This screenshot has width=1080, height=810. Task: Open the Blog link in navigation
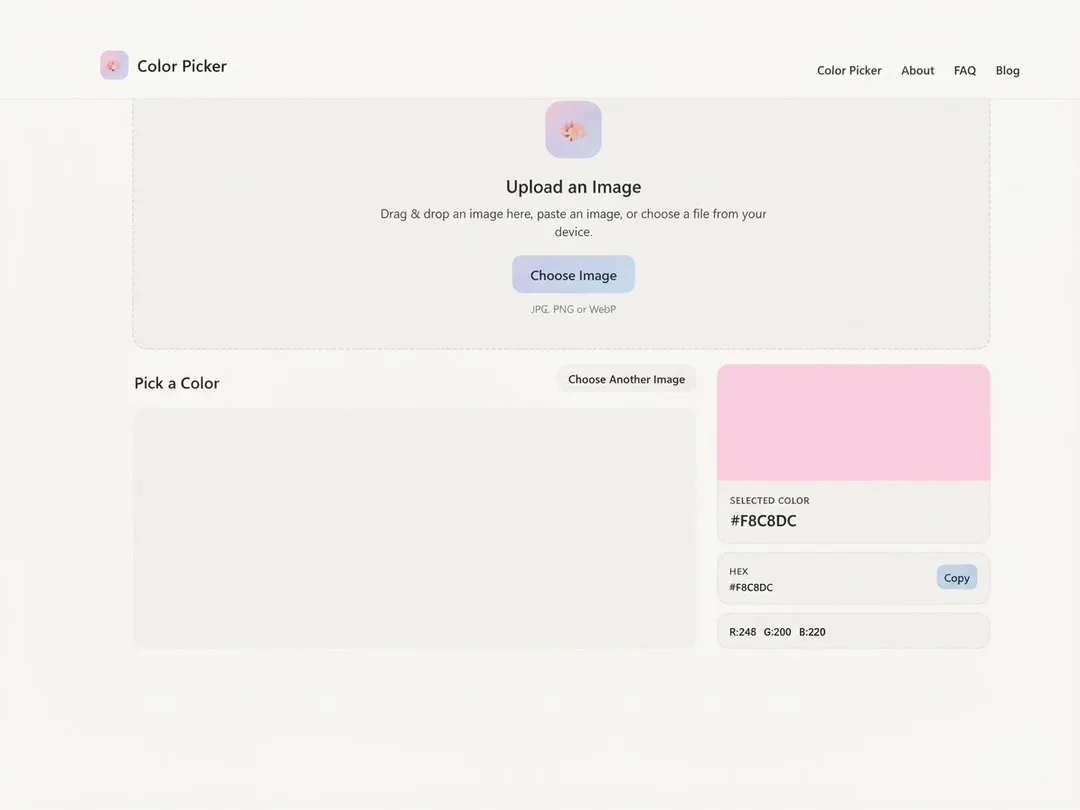coord(1007,70)
